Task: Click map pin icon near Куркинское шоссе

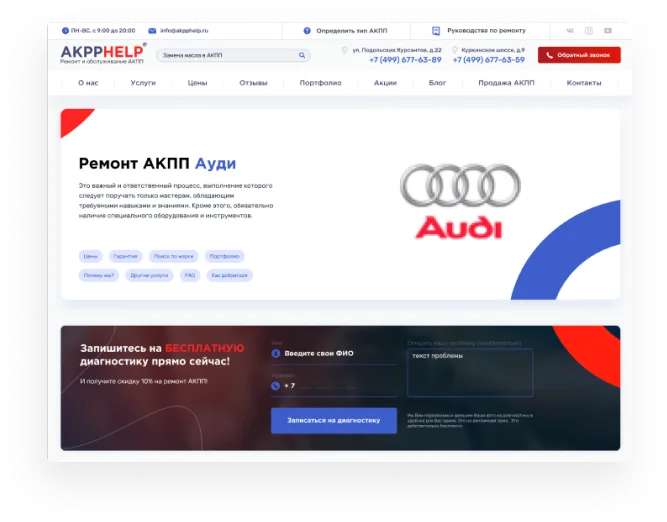Action: pyautogui.click(x=454, y=50)
